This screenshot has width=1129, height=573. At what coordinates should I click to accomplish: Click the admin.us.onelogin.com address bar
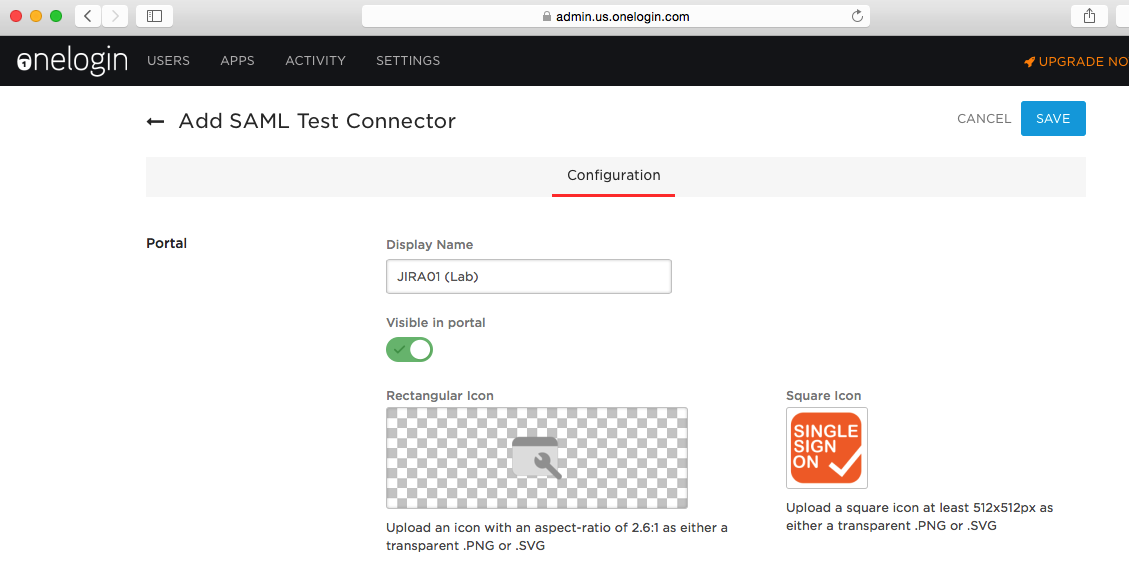coord(615,16)
